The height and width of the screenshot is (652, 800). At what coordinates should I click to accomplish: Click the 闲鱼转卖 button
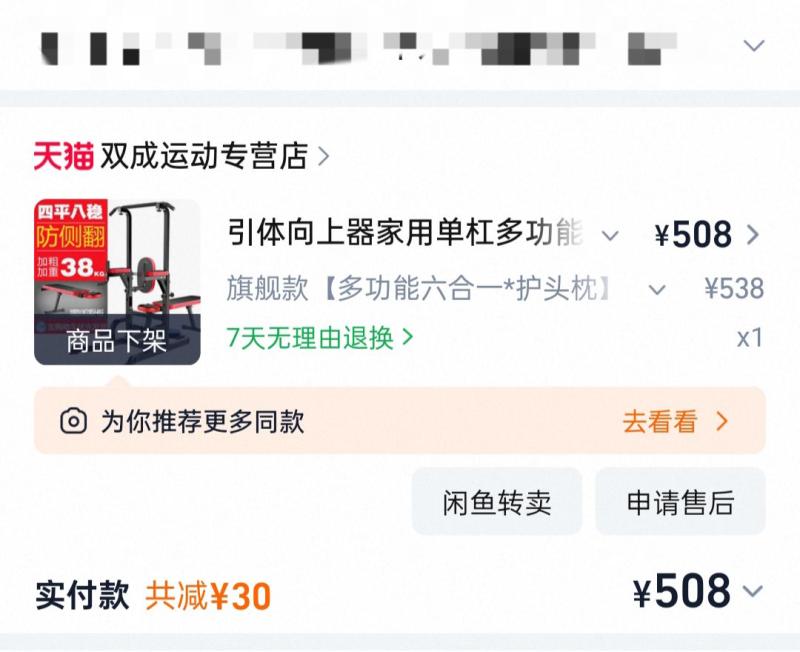(x=497, y=501)
